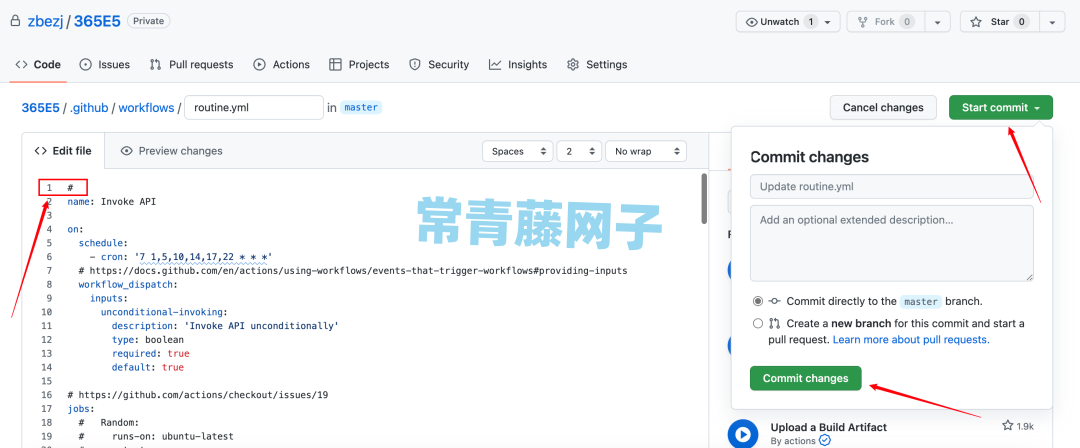View the Insights tab
This screenshot has height=448, width=1080.
pyautogui.click(x=518, y=65)
